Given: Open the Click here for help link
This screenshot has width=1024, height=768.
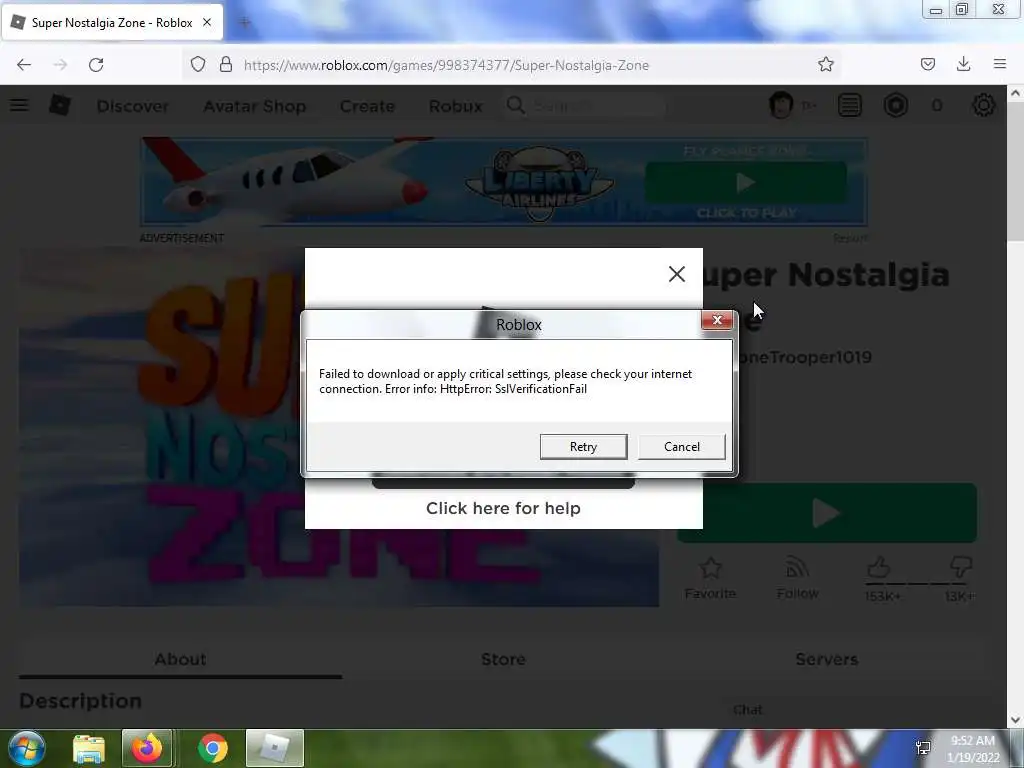Looking at the screenshot, I should tap(503, 508).
